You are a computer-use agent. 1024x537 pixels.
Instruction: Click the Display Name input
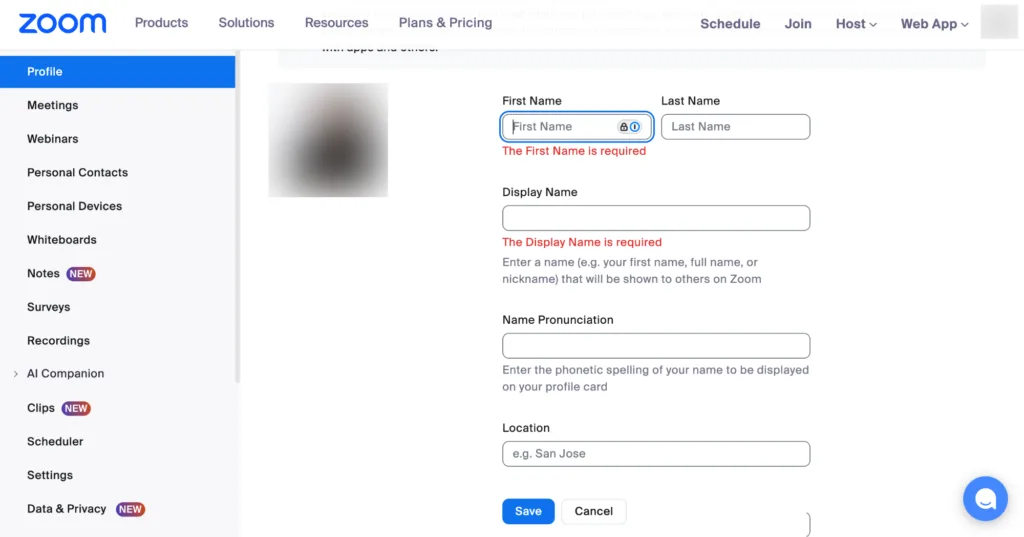point(656,218)
